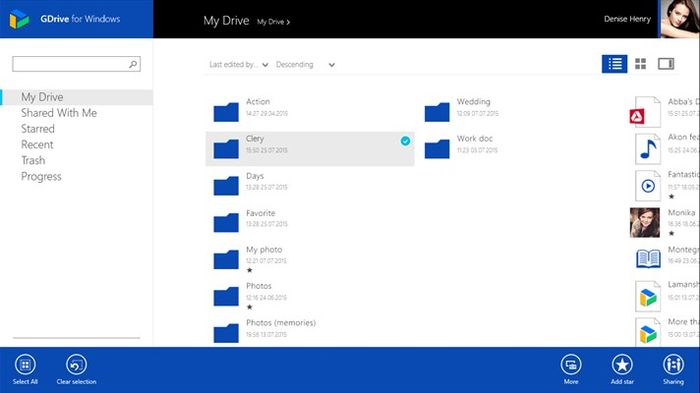Open Shared With Me section
Screen dimensions: 700x393
point(59,113)
